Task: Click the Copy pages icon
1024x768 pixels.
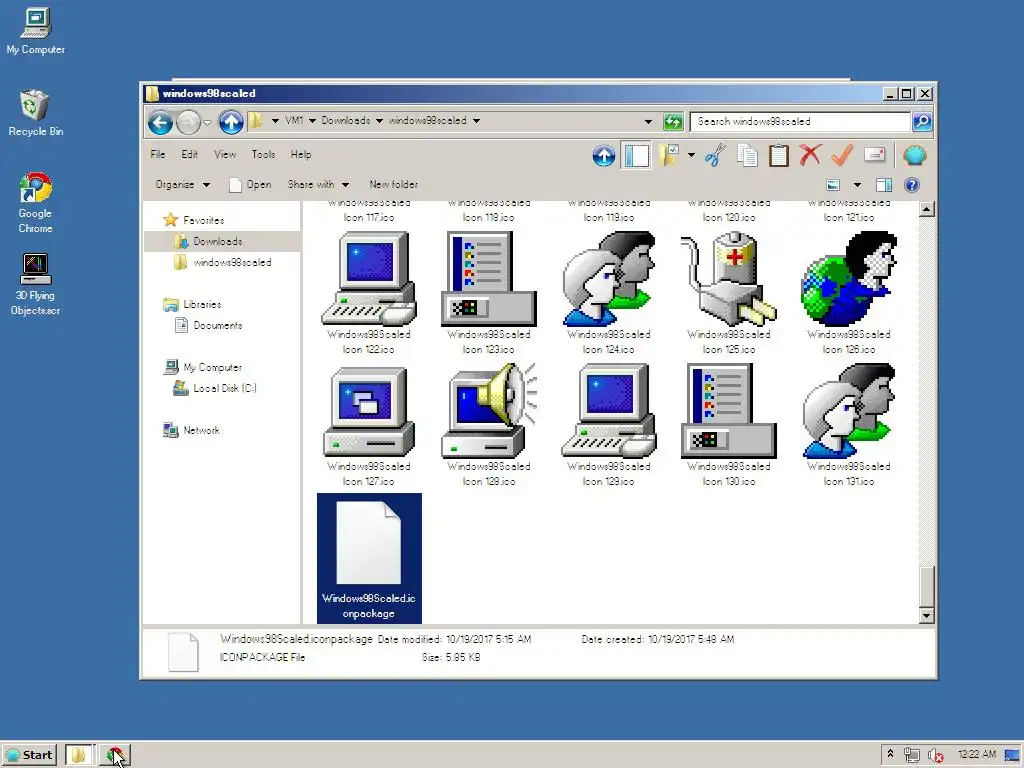Action: pos(747,156)
